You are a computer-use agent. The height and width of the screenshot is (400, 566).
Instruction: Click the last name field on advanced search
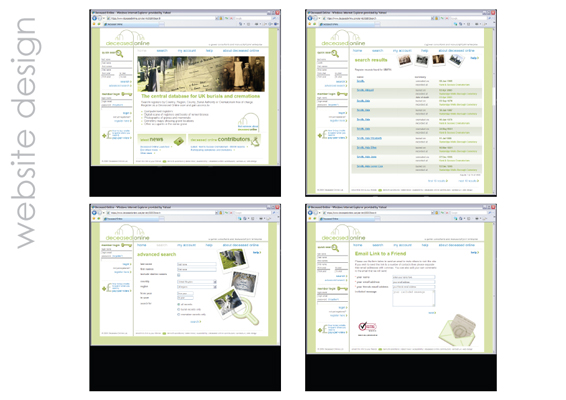(x=196, y=265)
